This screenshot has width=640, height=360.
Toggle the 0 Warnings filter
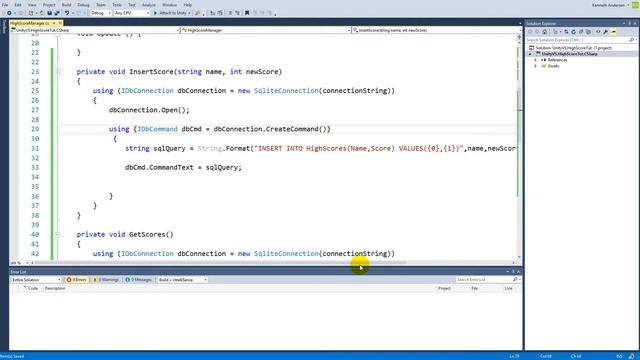(106, 280)
